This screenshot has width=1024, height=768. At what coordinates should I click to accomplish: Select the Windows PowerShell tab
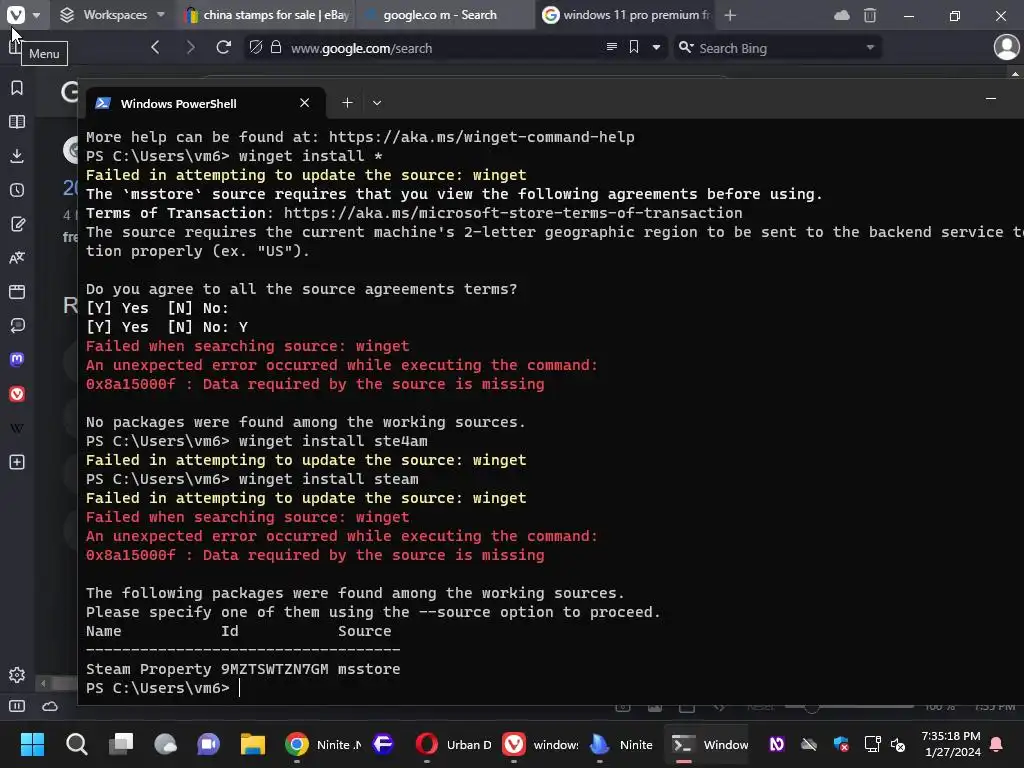coord(205,103)
